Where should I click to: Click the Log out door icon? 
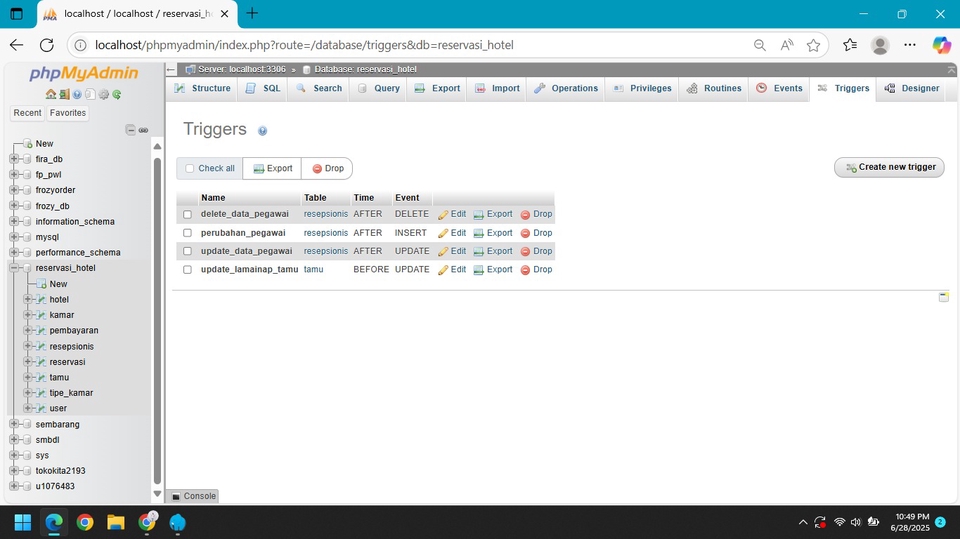pos(64,94)
